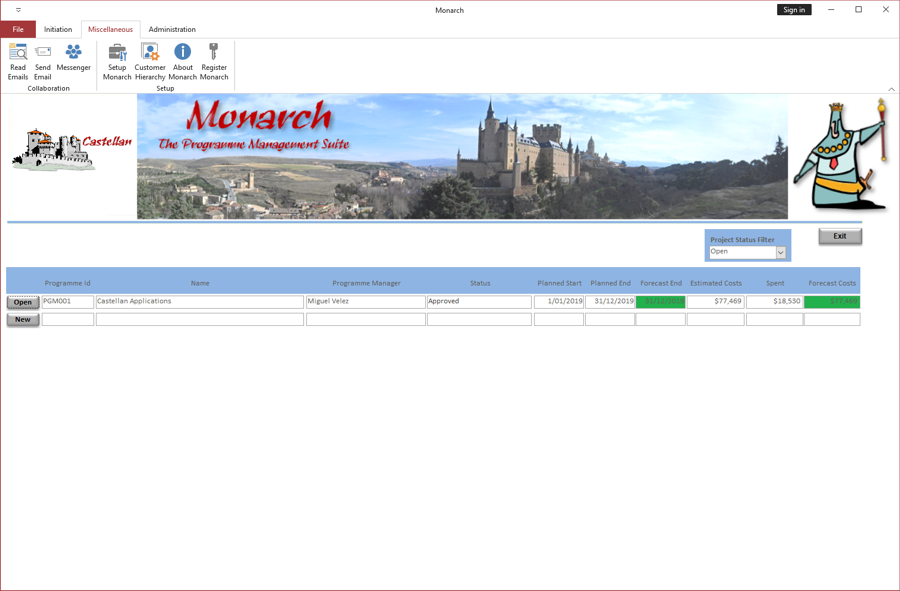This screenshot has height=591, width=900.
Task: Click the Exit button
Action: [x=840, y=236]
